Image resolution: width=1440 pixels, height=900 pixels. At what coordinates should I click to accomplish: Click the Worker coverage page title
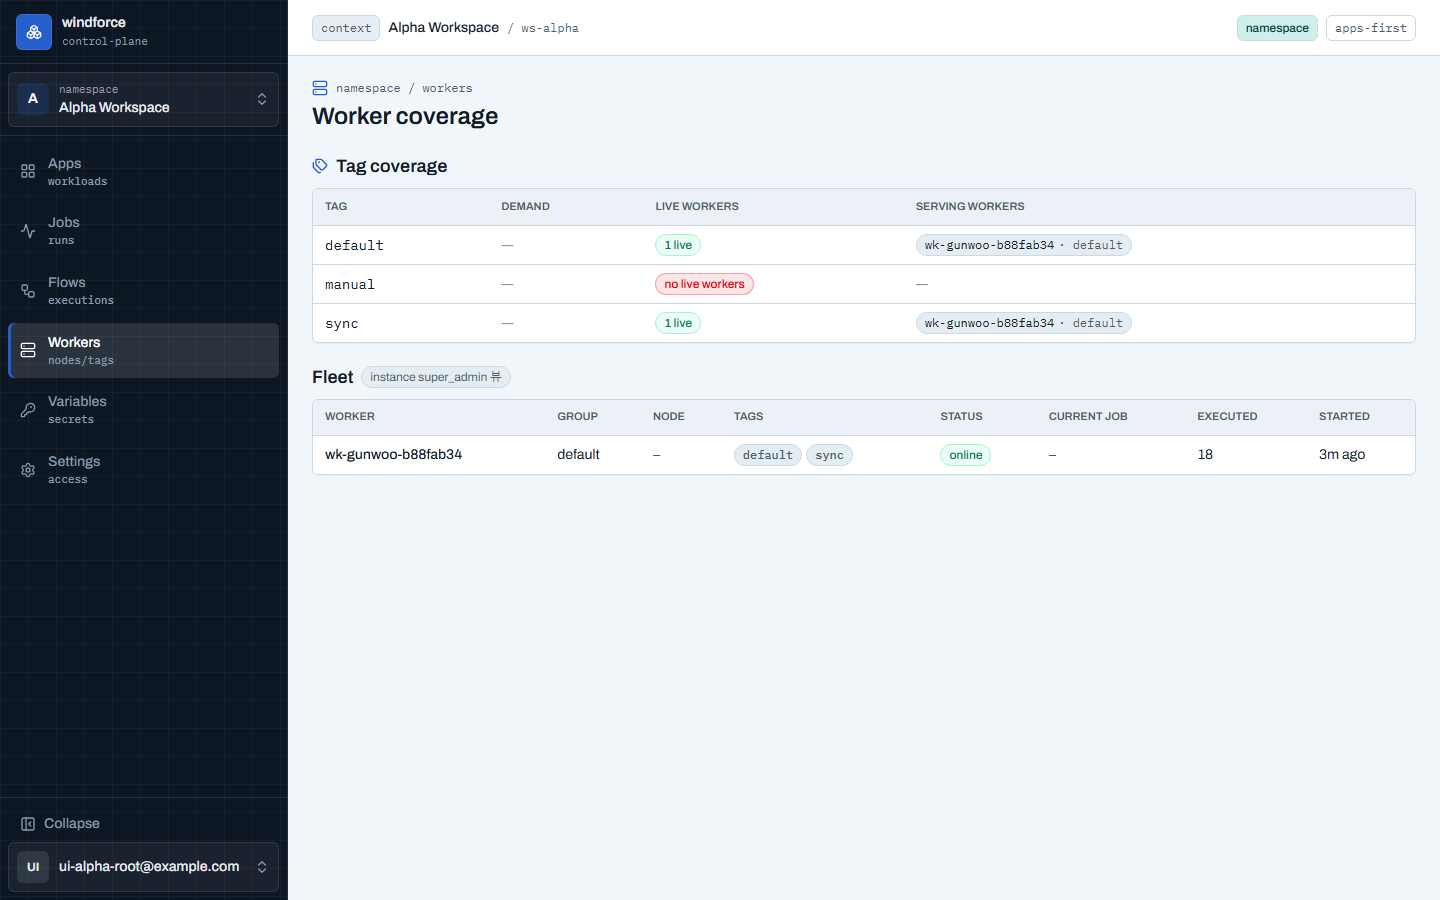point(405,116)
